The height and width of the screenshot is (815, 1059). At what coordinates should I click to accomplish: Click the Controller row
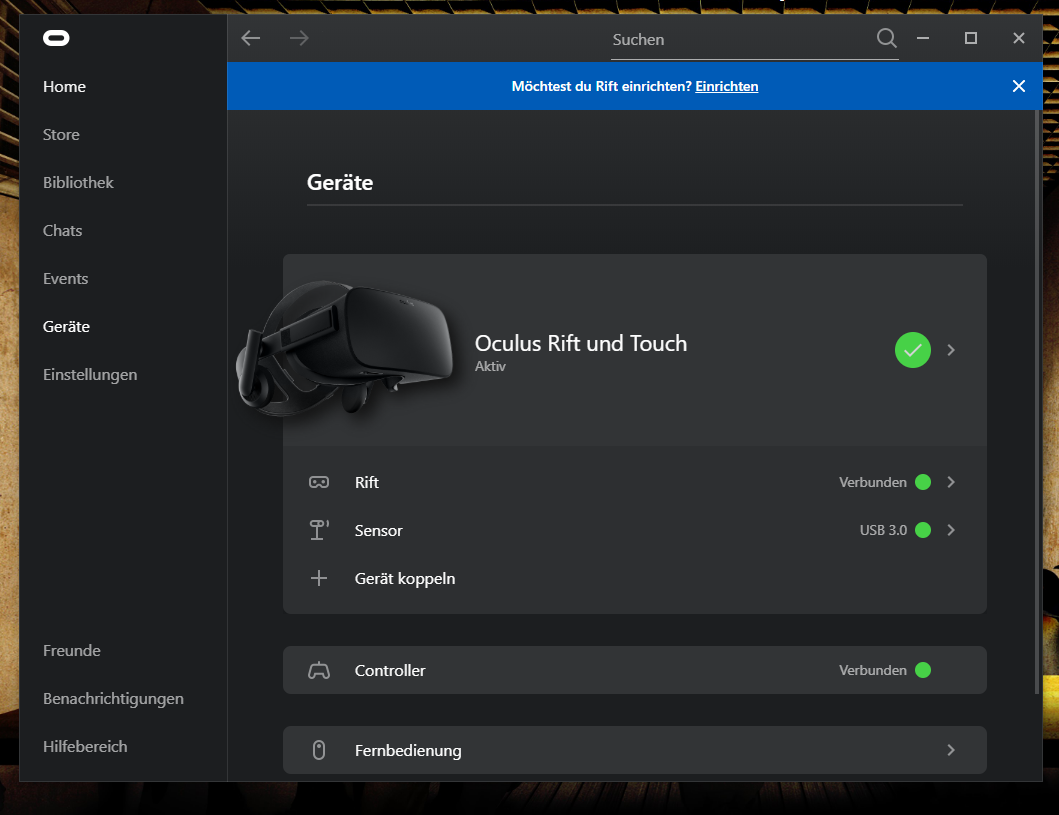(634, 670)
